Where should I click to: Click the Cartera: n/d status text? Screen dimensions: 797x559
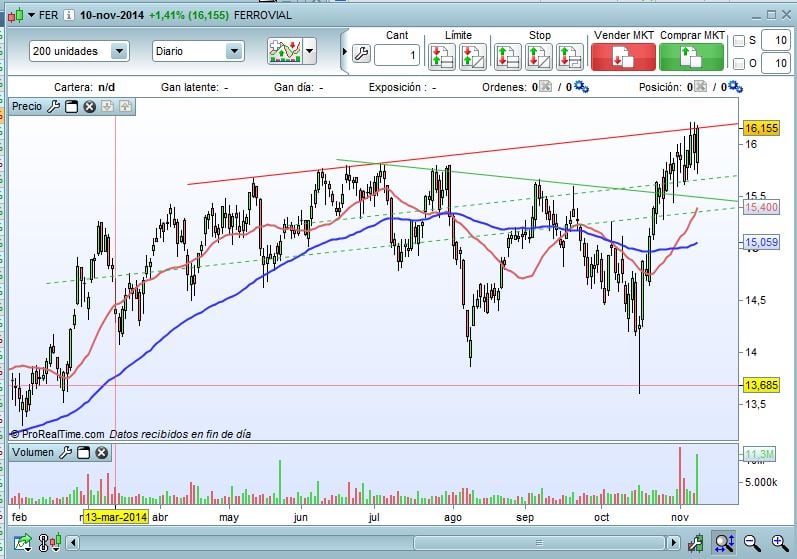coord(84,87)
